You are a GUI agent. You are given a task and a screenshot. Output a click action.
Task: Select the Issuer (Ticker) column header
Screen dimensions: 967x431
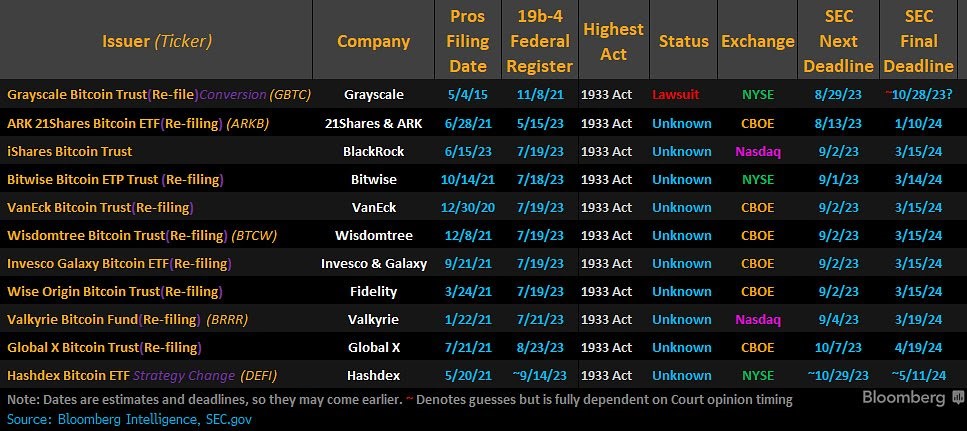click(156, 41)
